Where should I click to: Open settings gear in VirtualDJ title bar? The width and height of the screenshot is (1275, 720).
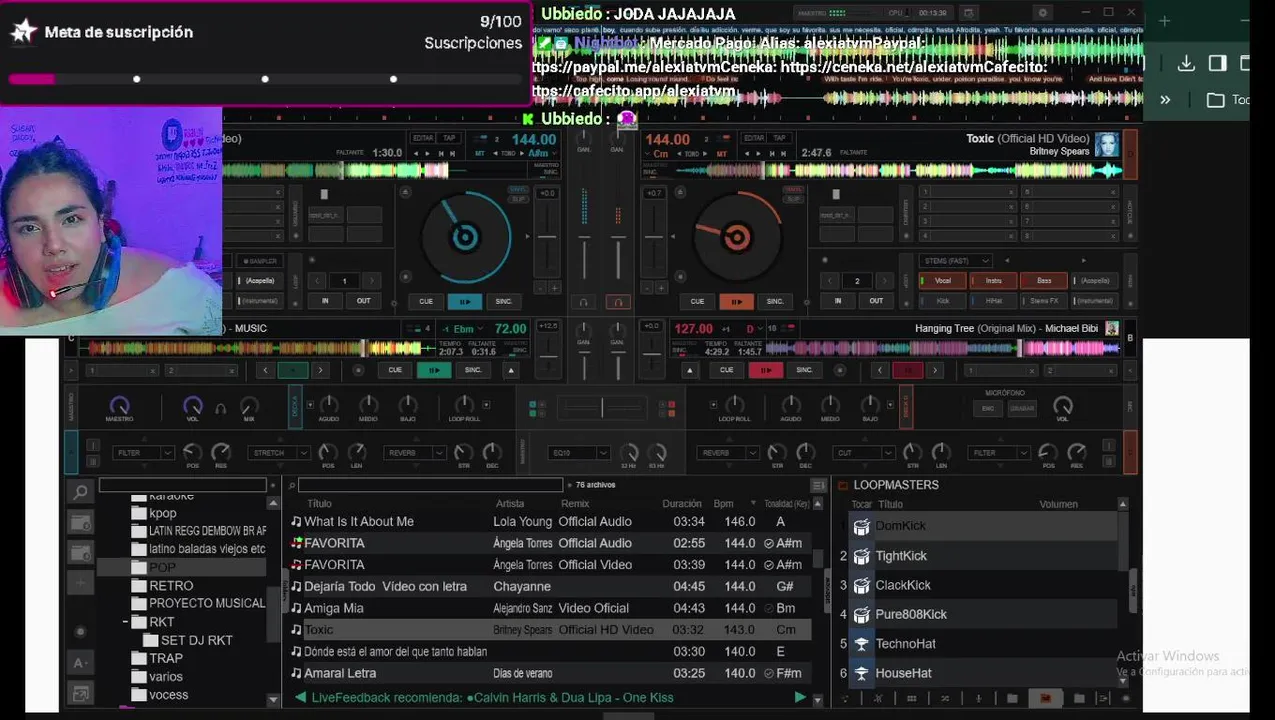click(1043, 13)
